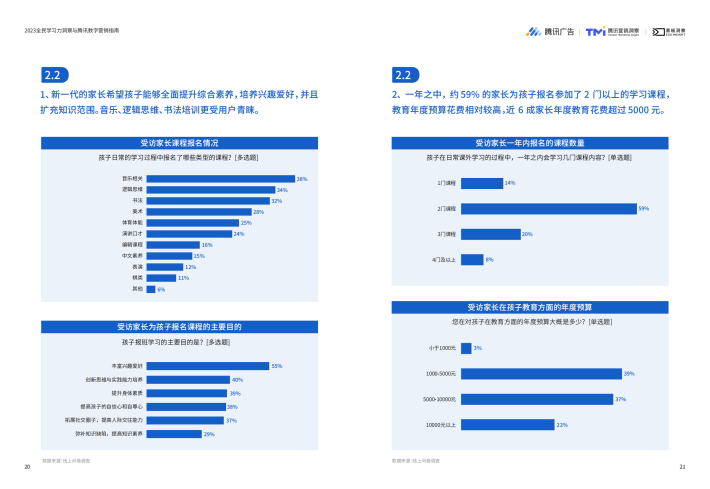This screenshot has height=489, width=710.
Task: Click the TMI 腾讯营销洞察 logo
Action: (x=613, y=32)
